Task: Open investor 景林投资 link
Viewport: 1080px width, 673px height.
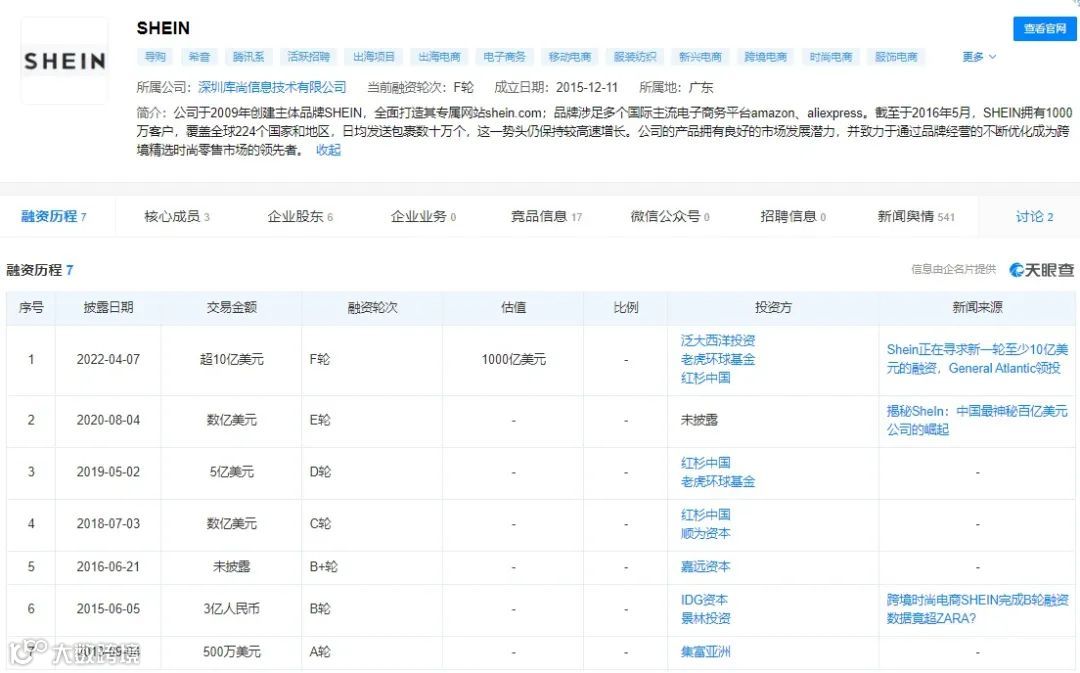Action: tap(705, 619)
